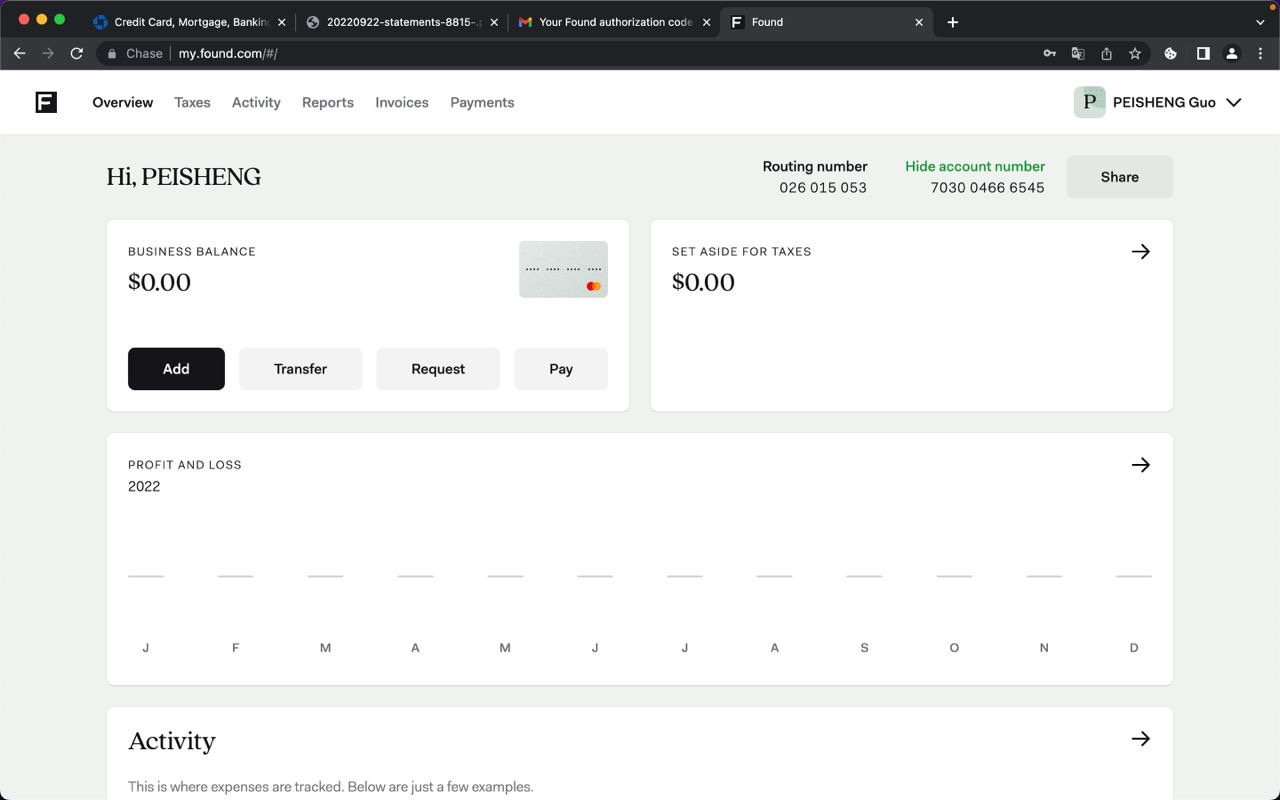Screen dimensions: 1280x800
Task: Click the browser share icon
Action: coord(1106,53)
